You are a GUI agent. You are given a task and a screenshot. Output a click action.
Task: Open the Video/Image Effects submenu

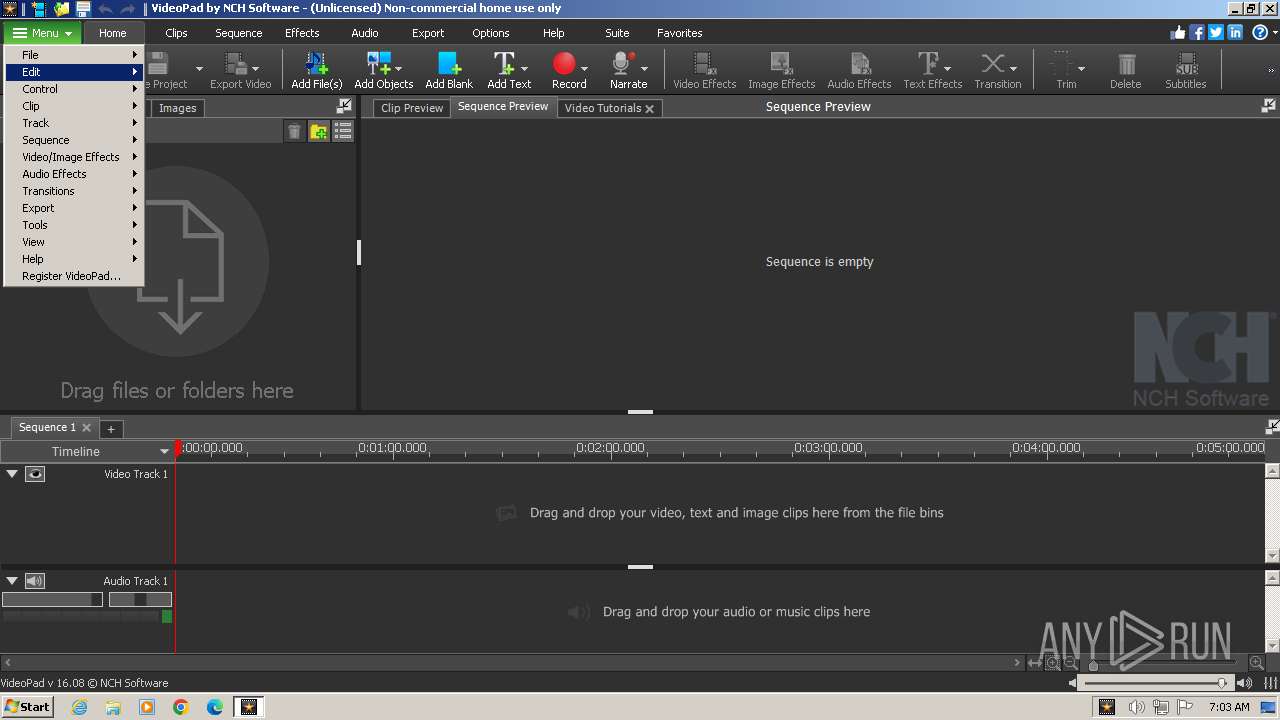coord(75,157)
